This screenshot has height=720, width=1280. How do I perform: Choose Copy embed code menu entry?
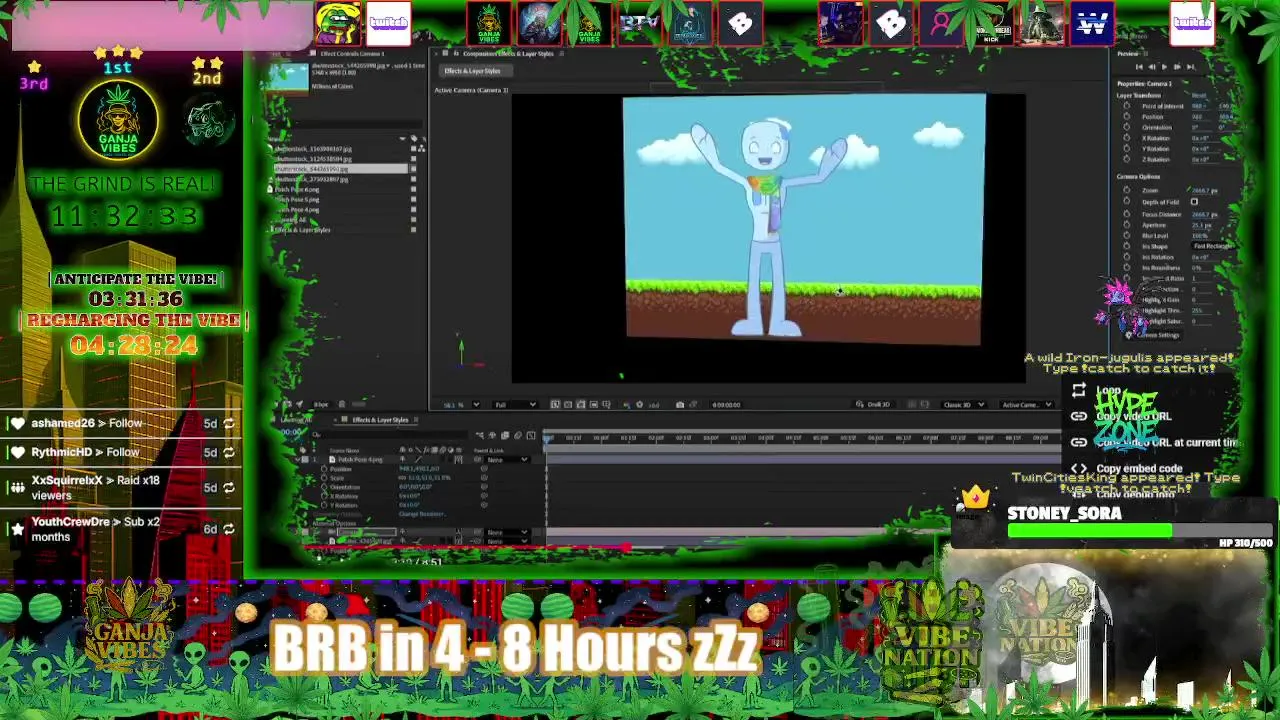(1139, 468)
